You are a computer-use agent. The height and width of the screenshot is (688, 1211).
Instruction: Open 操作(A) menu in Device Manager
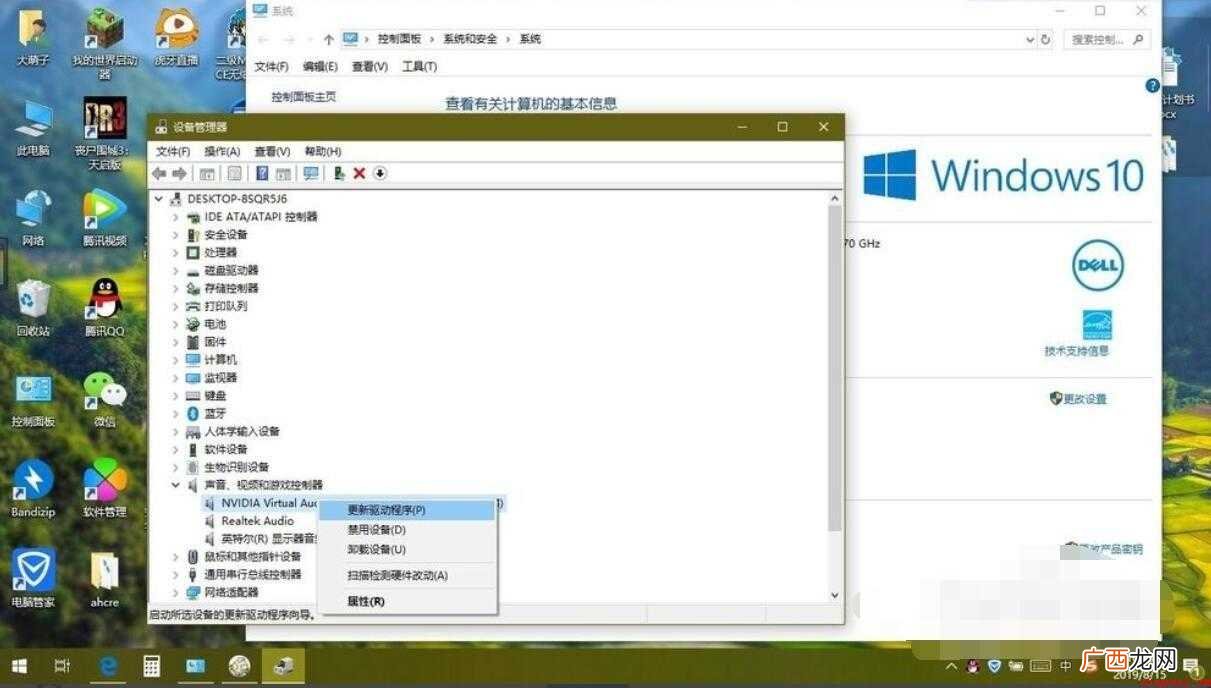222,151
